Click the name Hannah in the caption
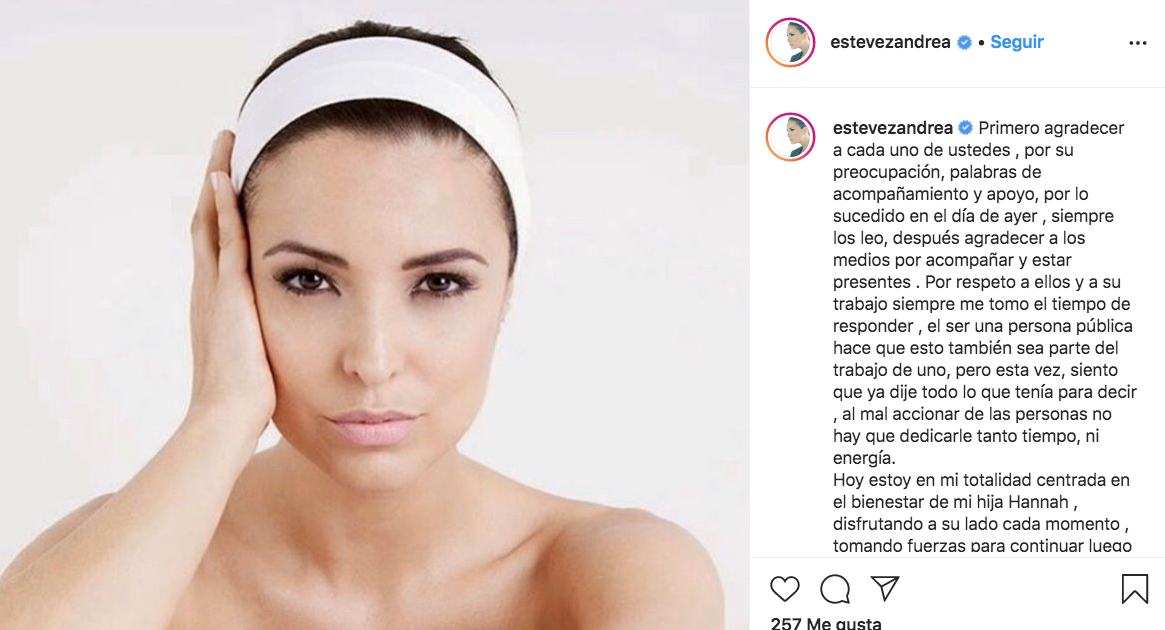Image resolution: width=1165 pixels, height=630 pixels. 1038,502
